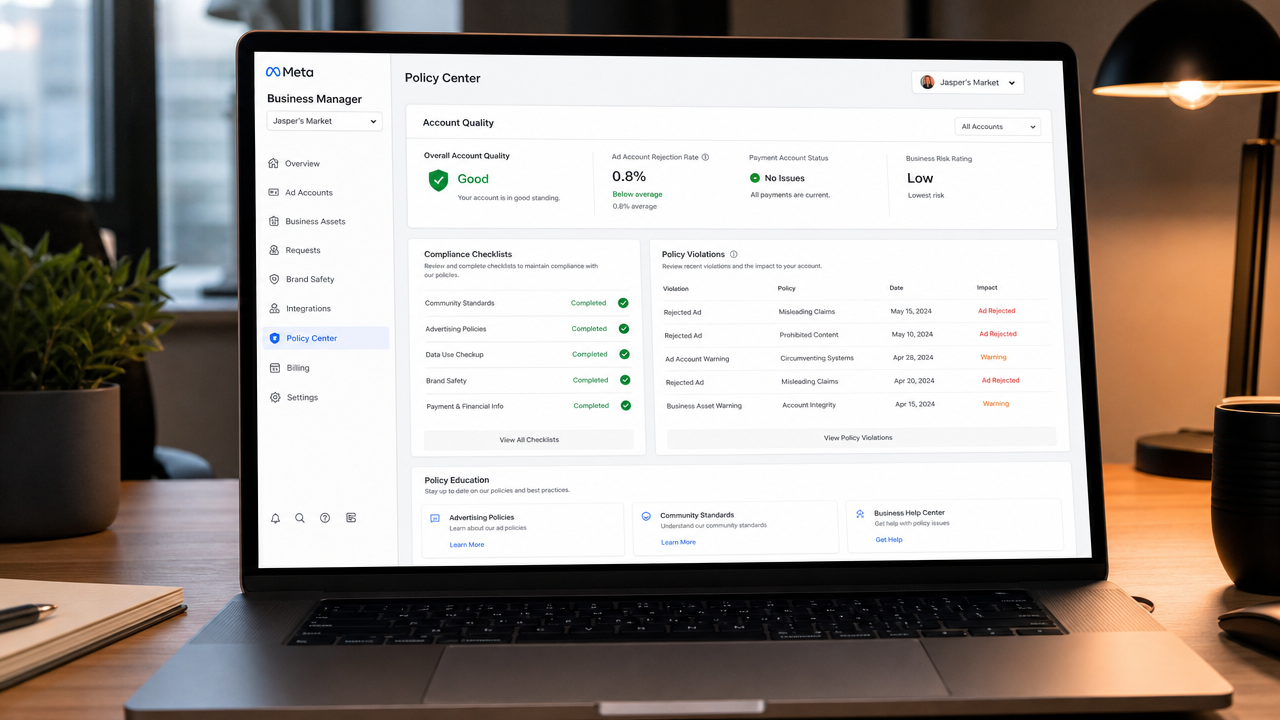Click Learn More under Community Standards
This screenshot has width=1280, height=720.
(x=678, y=542)
